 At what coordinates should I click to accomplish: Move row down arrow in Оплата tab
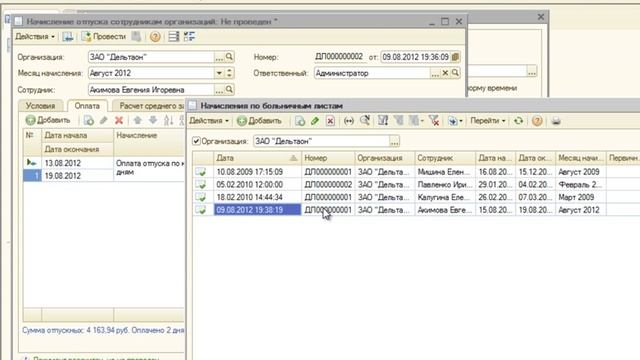pyautogui.click(x=153, y=120)
